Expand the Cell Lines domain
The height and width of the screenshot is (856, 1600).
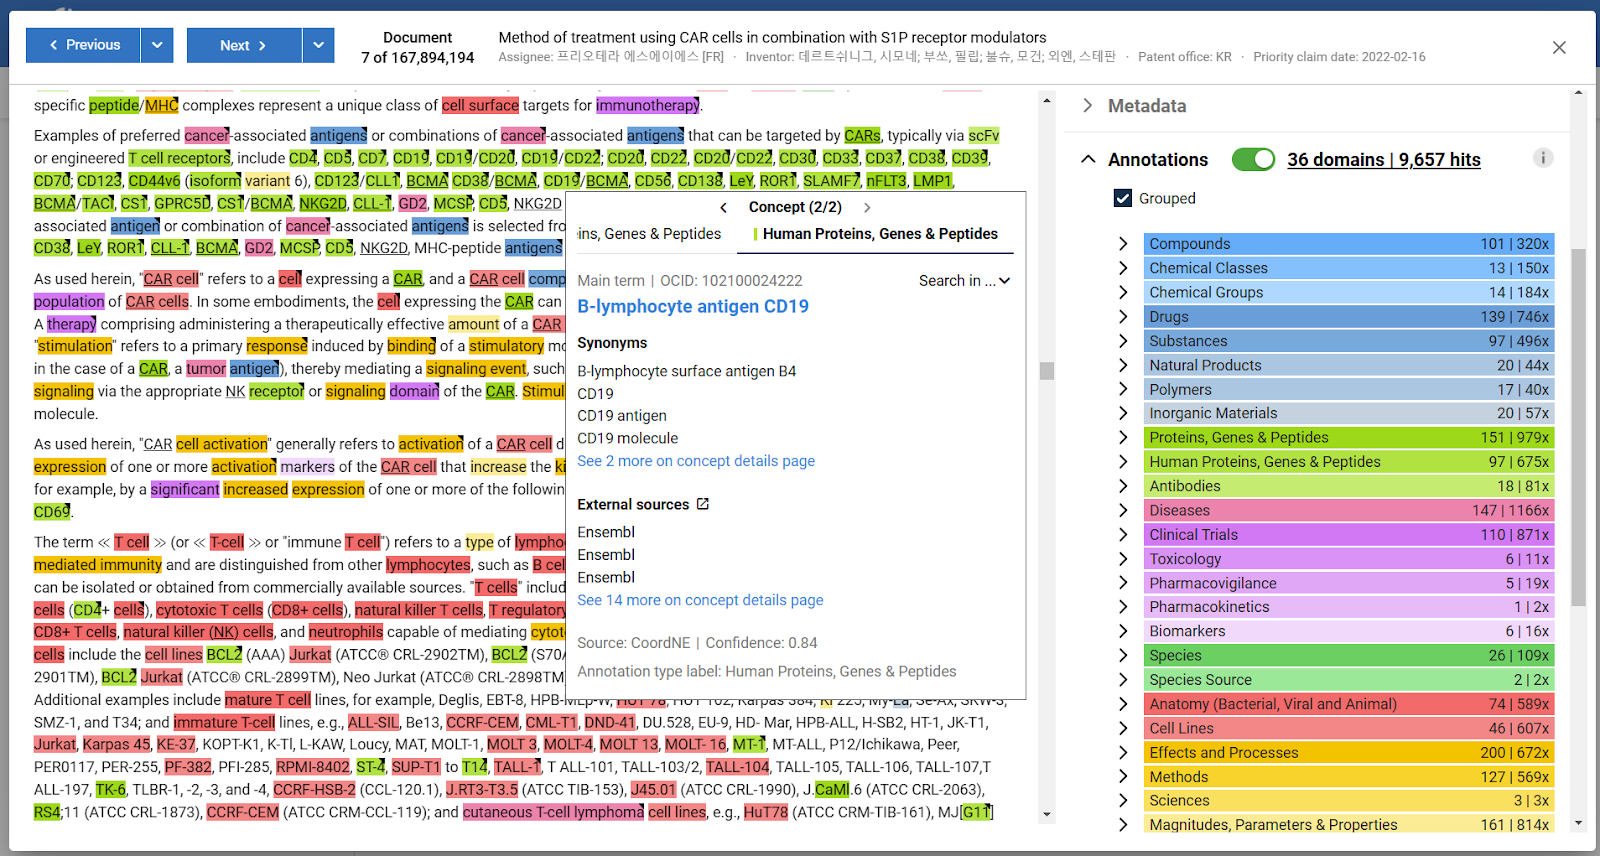pyautogui.click(x=1123, y=728)
